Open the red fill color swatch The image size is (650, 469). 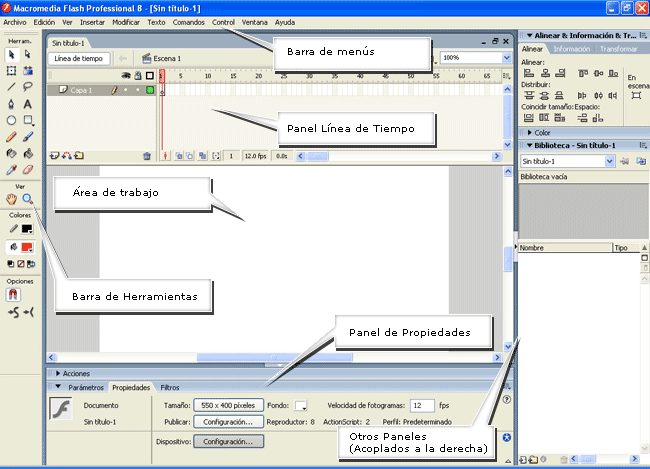pyautogui.click(x=27, y=248)
